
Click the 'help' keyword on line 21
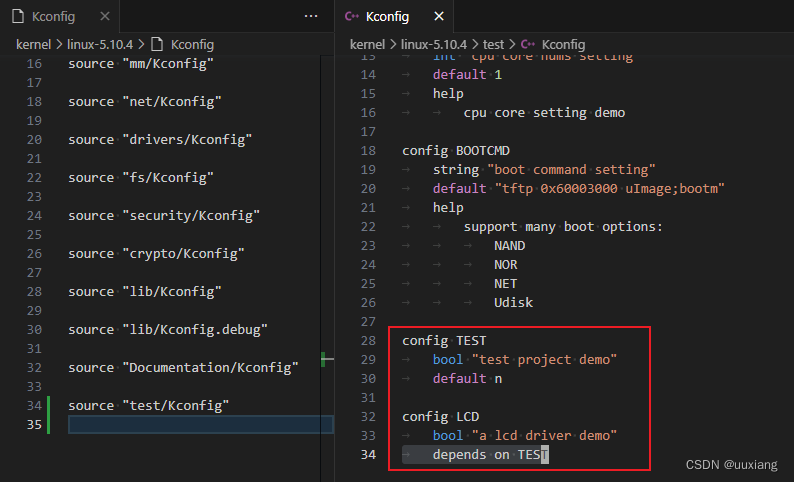[448, 208]
